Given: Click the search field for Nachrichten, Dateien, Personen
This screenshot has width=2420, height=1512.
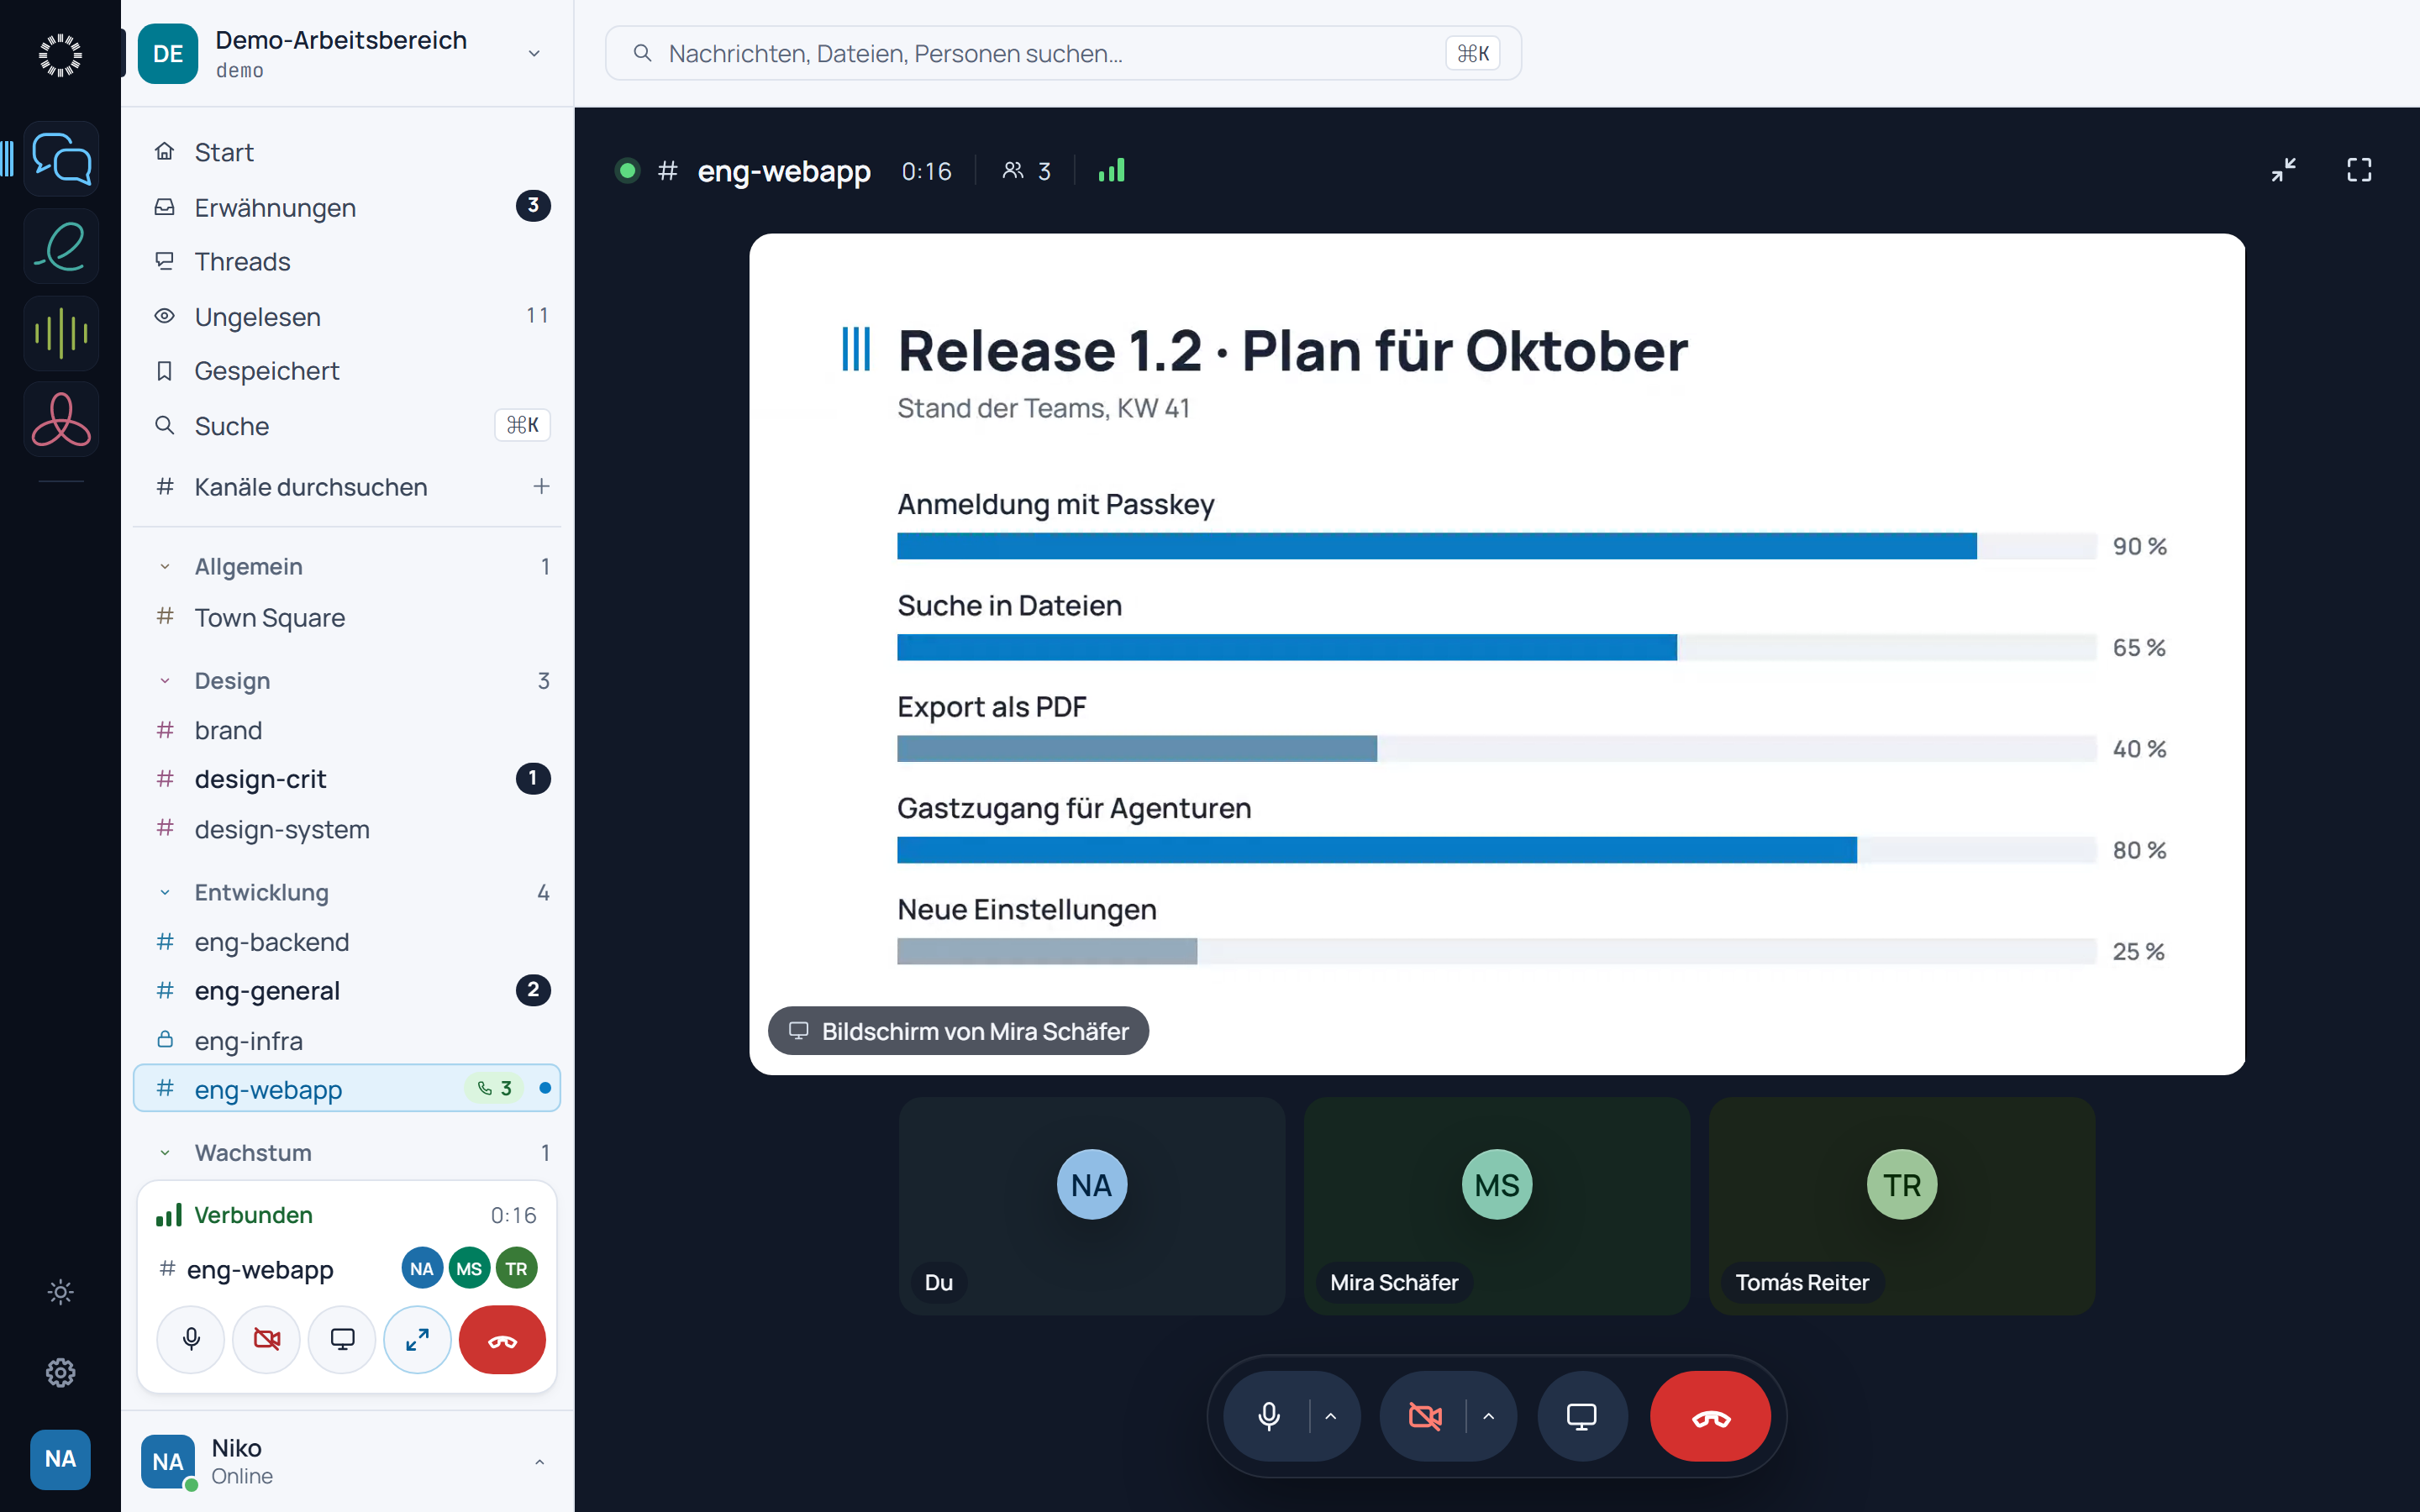Looking at the screenshot, I should coord(1063,53).
